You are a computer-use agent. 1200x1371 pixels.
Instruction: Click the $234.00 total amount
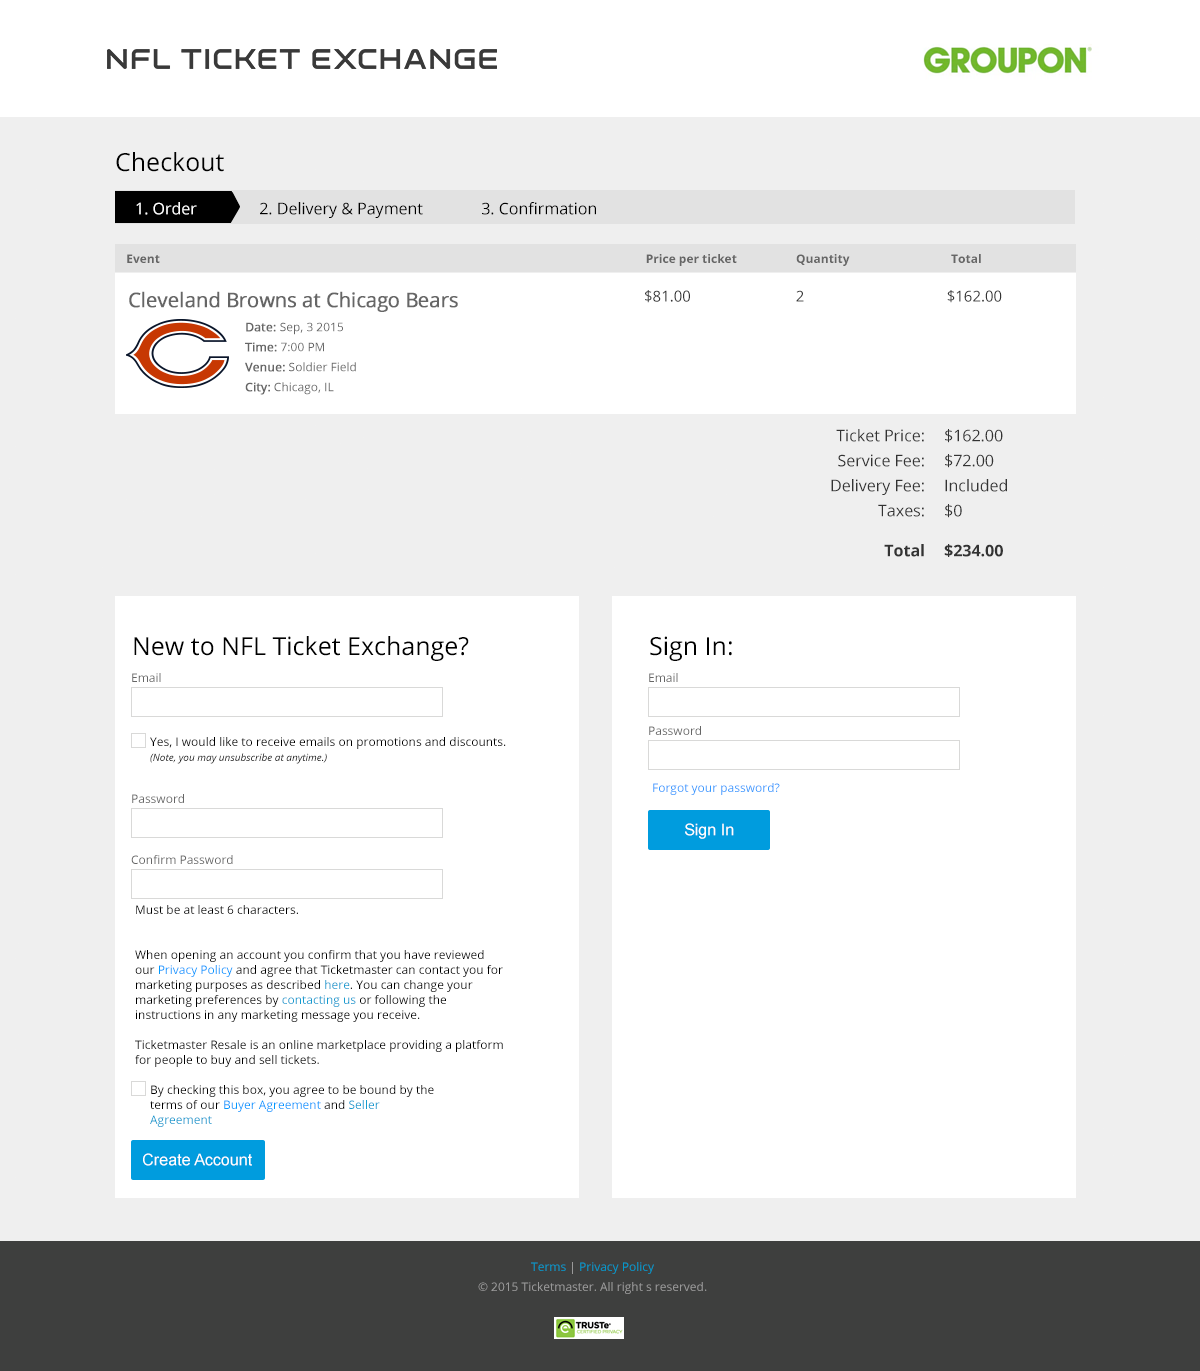pos(974,551)
